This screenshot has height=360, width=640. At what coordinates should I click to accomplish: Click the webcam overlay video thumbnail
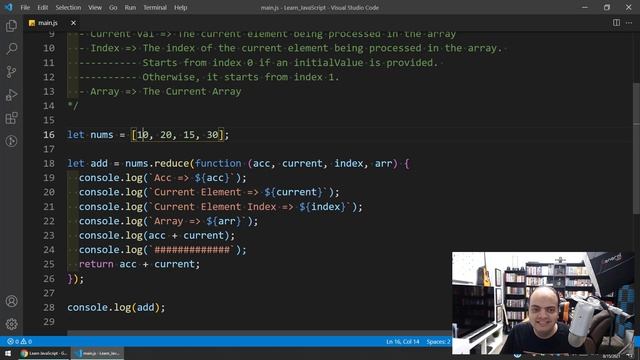tap(543, 302)
